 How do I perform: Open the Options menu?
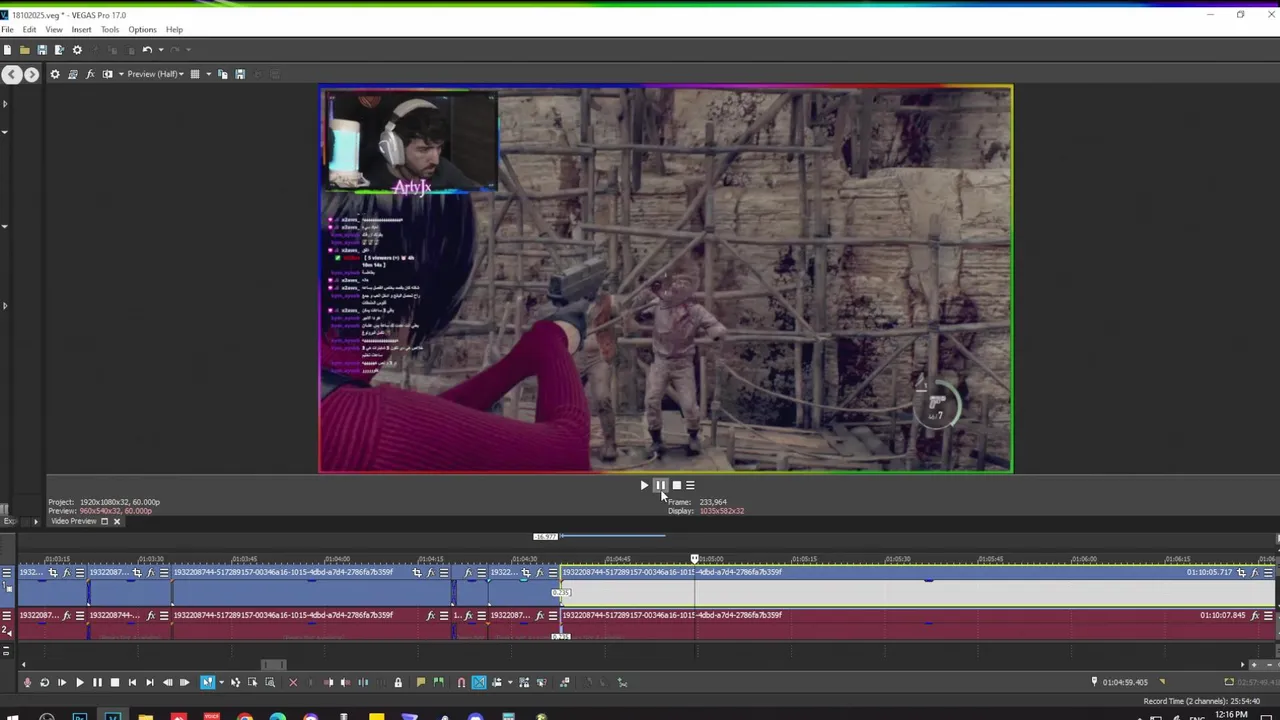[142, 29]
